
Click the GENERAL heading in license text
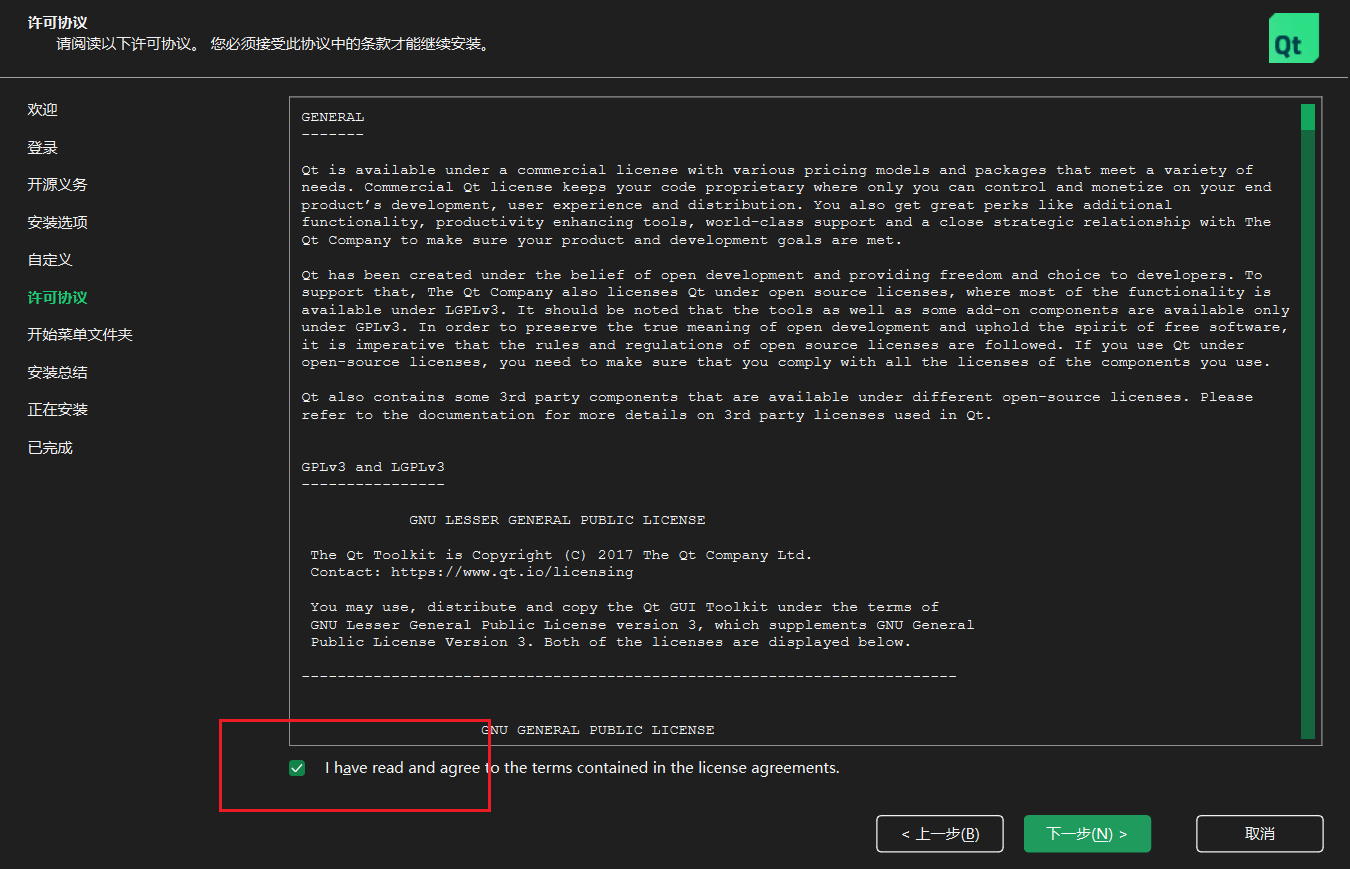point(333,117)
